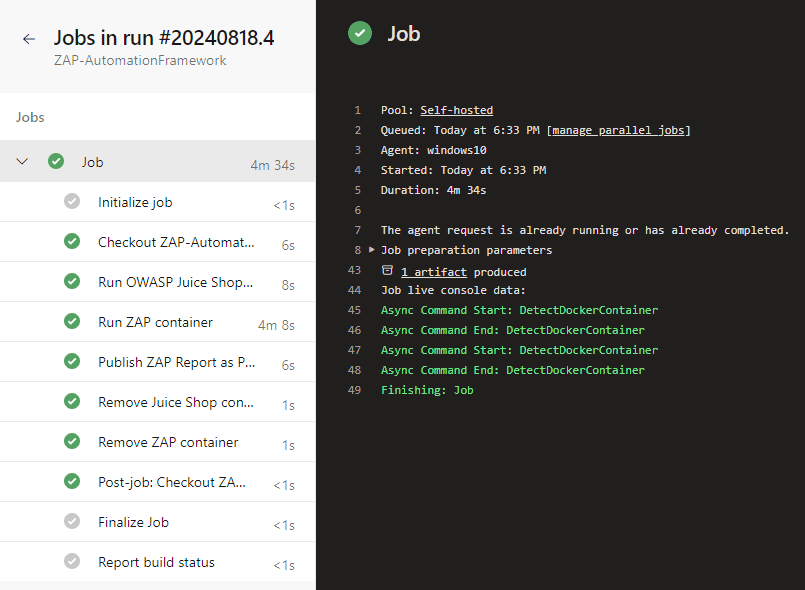
Task: Open the Self-hosted pool link
Action: coord(456,110)
